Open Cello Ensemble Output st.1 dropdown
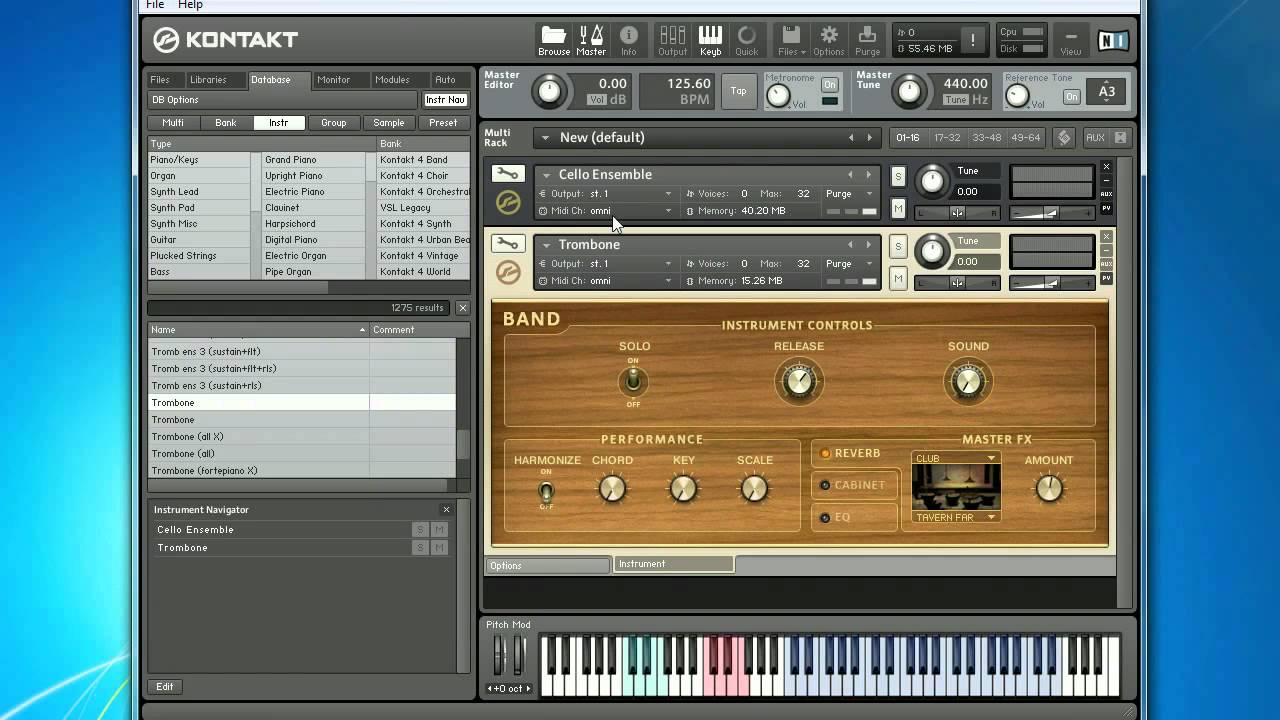 coord(606,194)
